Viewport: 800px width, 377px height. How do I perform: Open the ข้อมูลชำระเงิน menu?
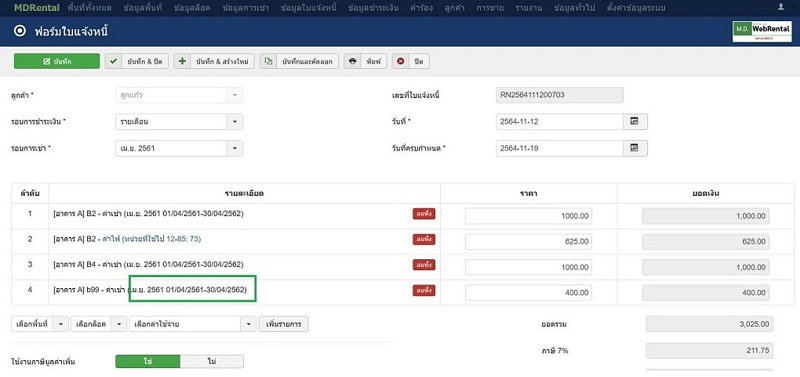pos(373,8)
